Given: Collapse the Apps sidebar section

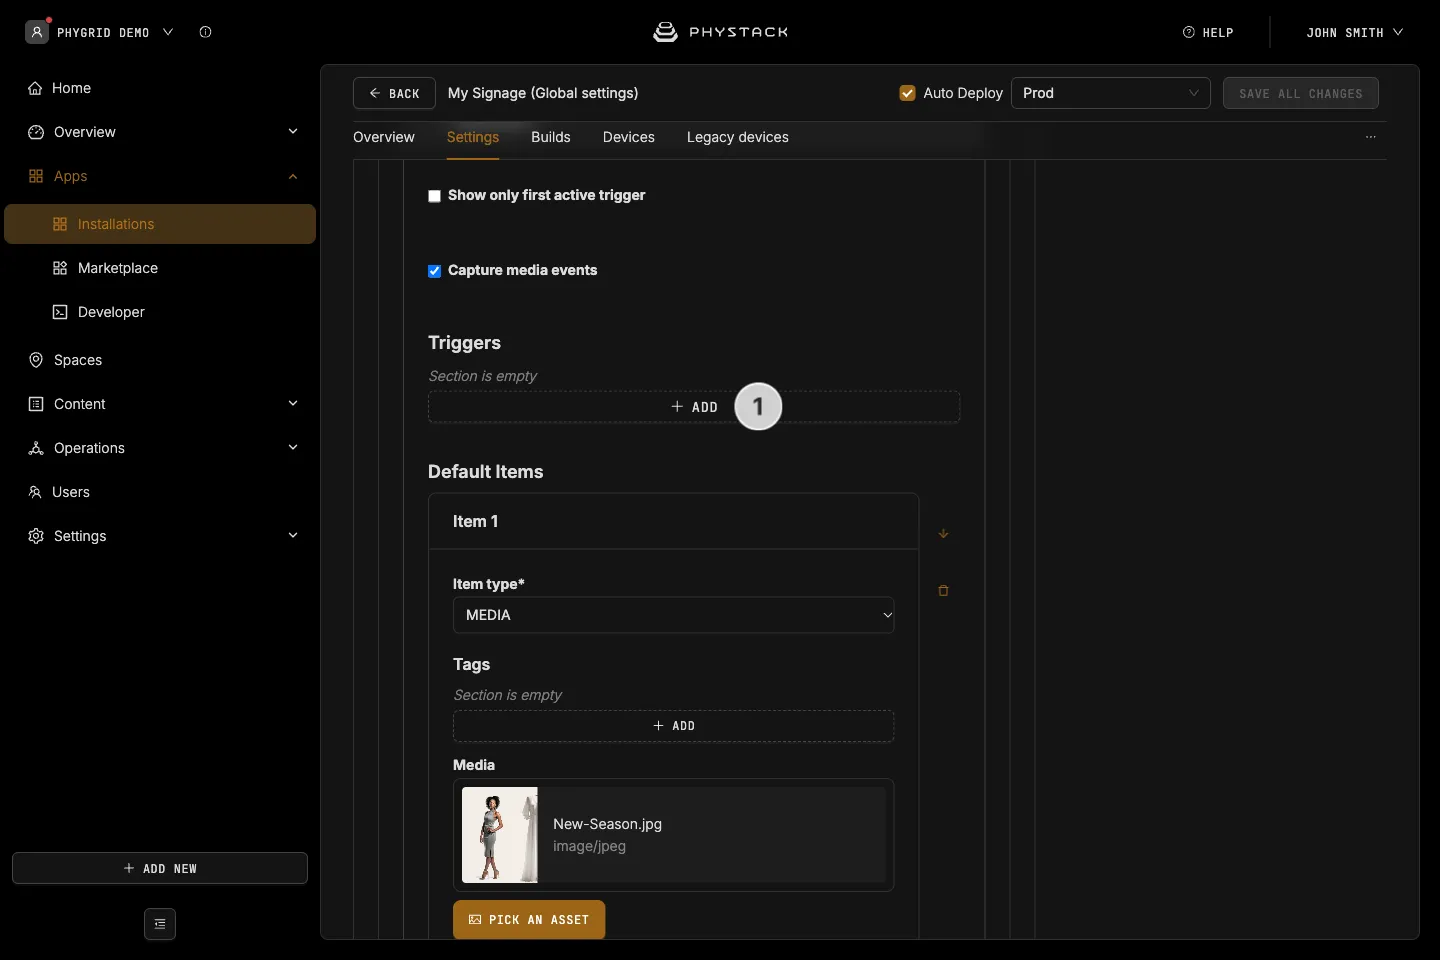Looking at the screenshot, I should pyautogui.click(x=293, y=176).
